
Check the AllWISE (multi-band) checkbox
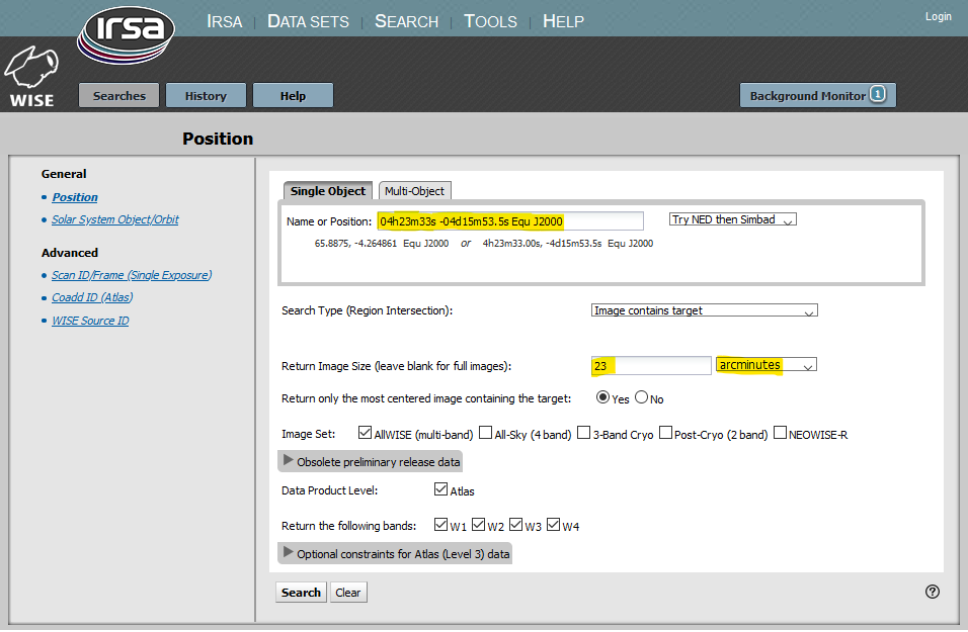coord(365,433)
